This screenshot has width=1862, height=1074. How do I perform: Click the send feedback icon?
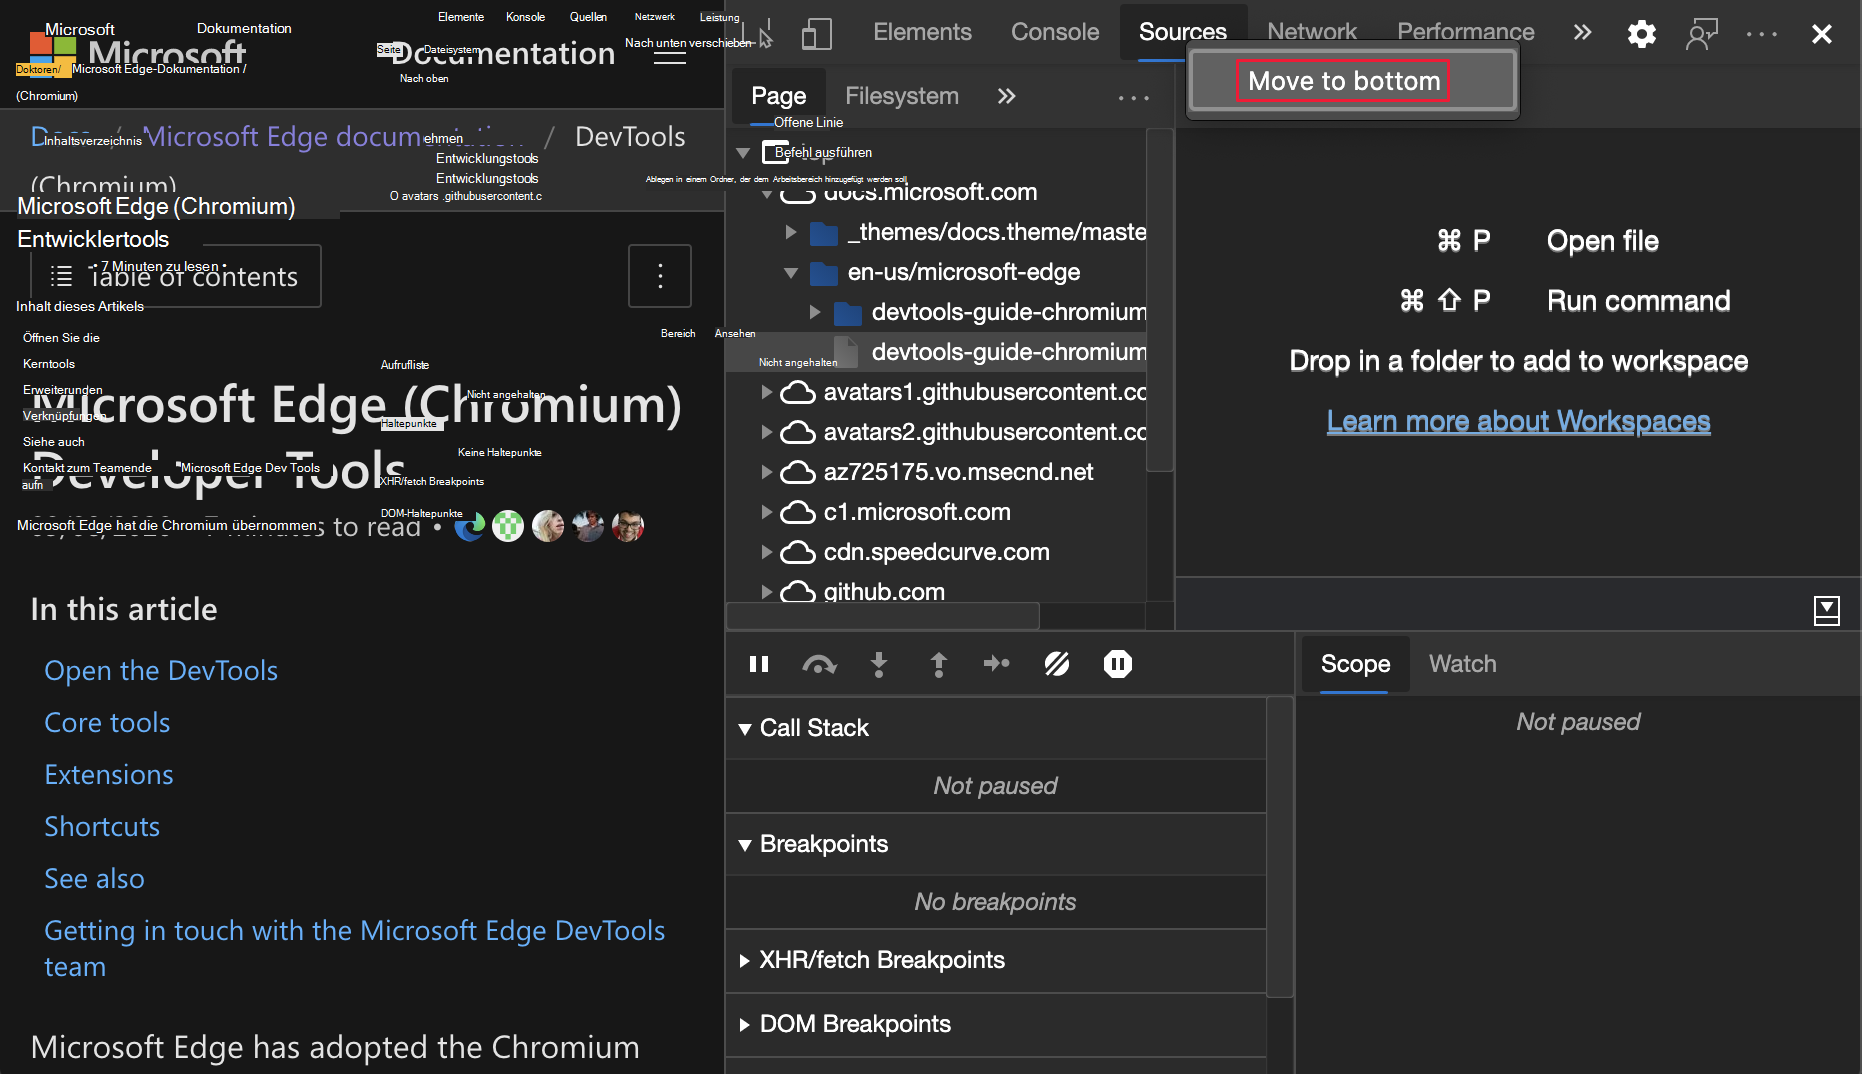[1701, 34]
